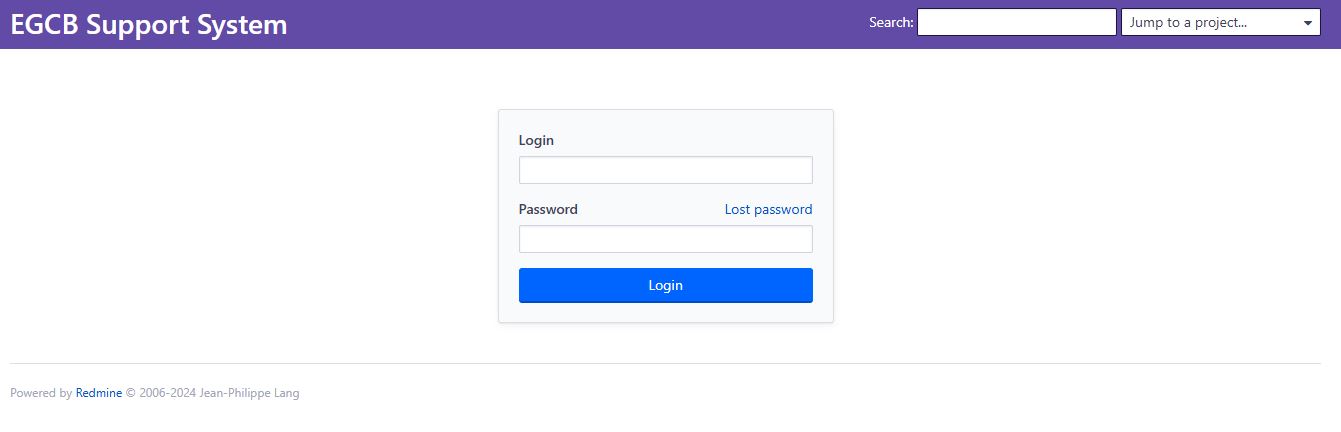Click the © symbol in the footer
The width and height of the screenshot is (1341, 432).
pyautogui.click(x=130, y=393)
